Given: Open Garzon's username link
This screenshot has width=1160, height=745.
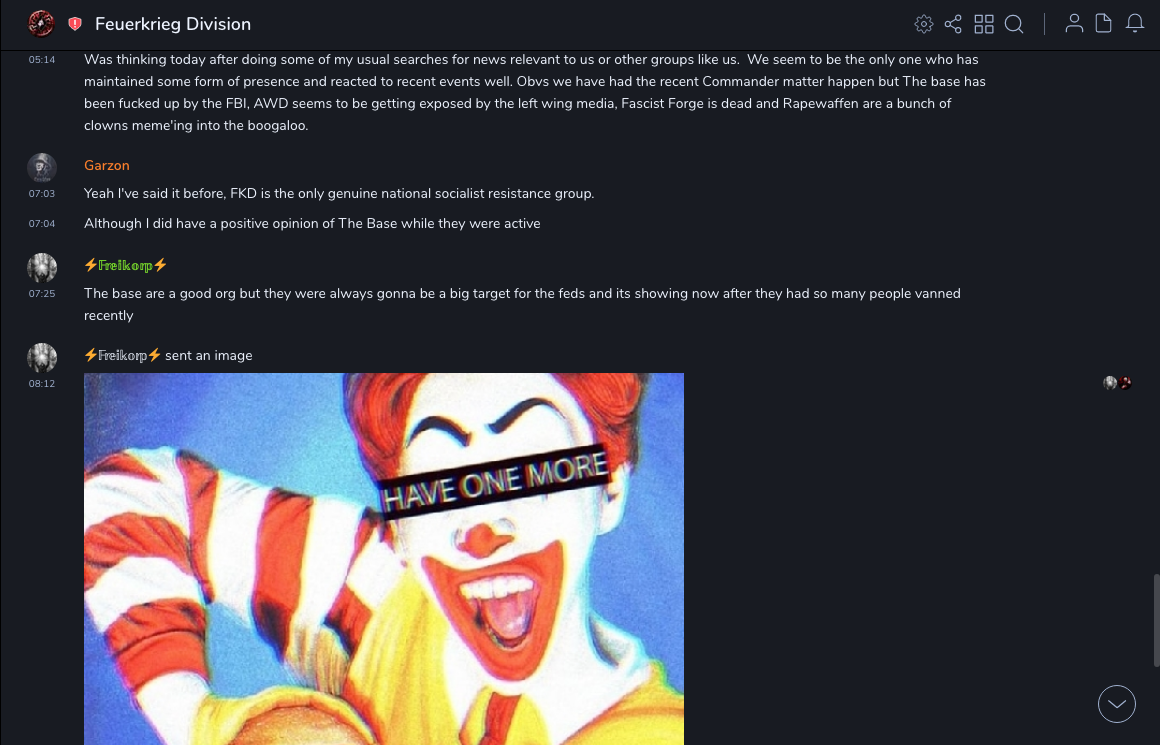Looking at the screenshot, I should [107, 165].
